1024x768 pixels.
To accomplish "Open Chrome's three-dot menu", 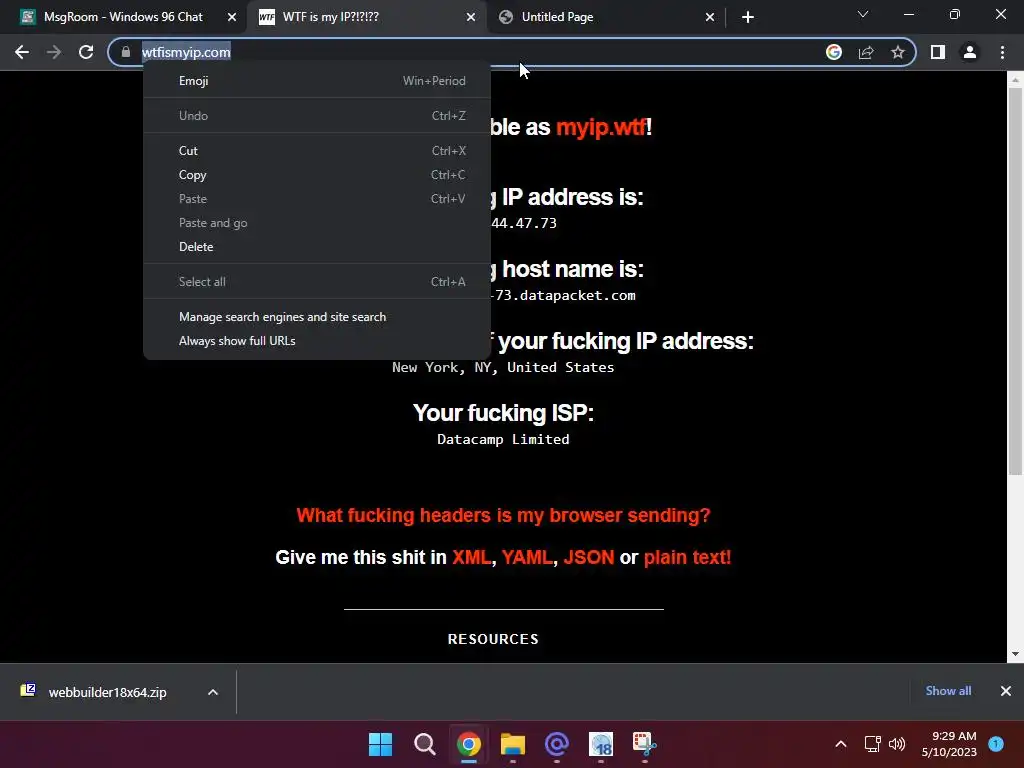I will [x=1002, y=52].
